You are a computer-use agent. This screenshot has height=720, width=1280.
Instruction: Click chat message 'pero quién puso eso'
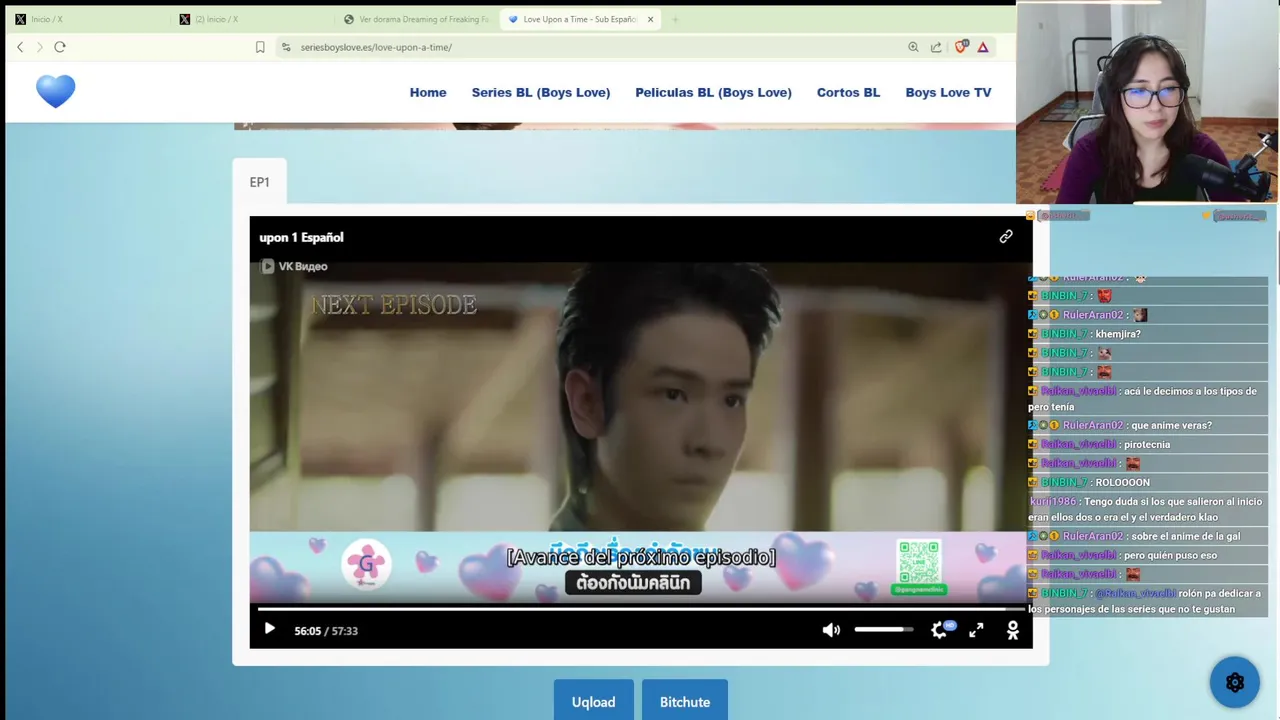click(1170, 555)
